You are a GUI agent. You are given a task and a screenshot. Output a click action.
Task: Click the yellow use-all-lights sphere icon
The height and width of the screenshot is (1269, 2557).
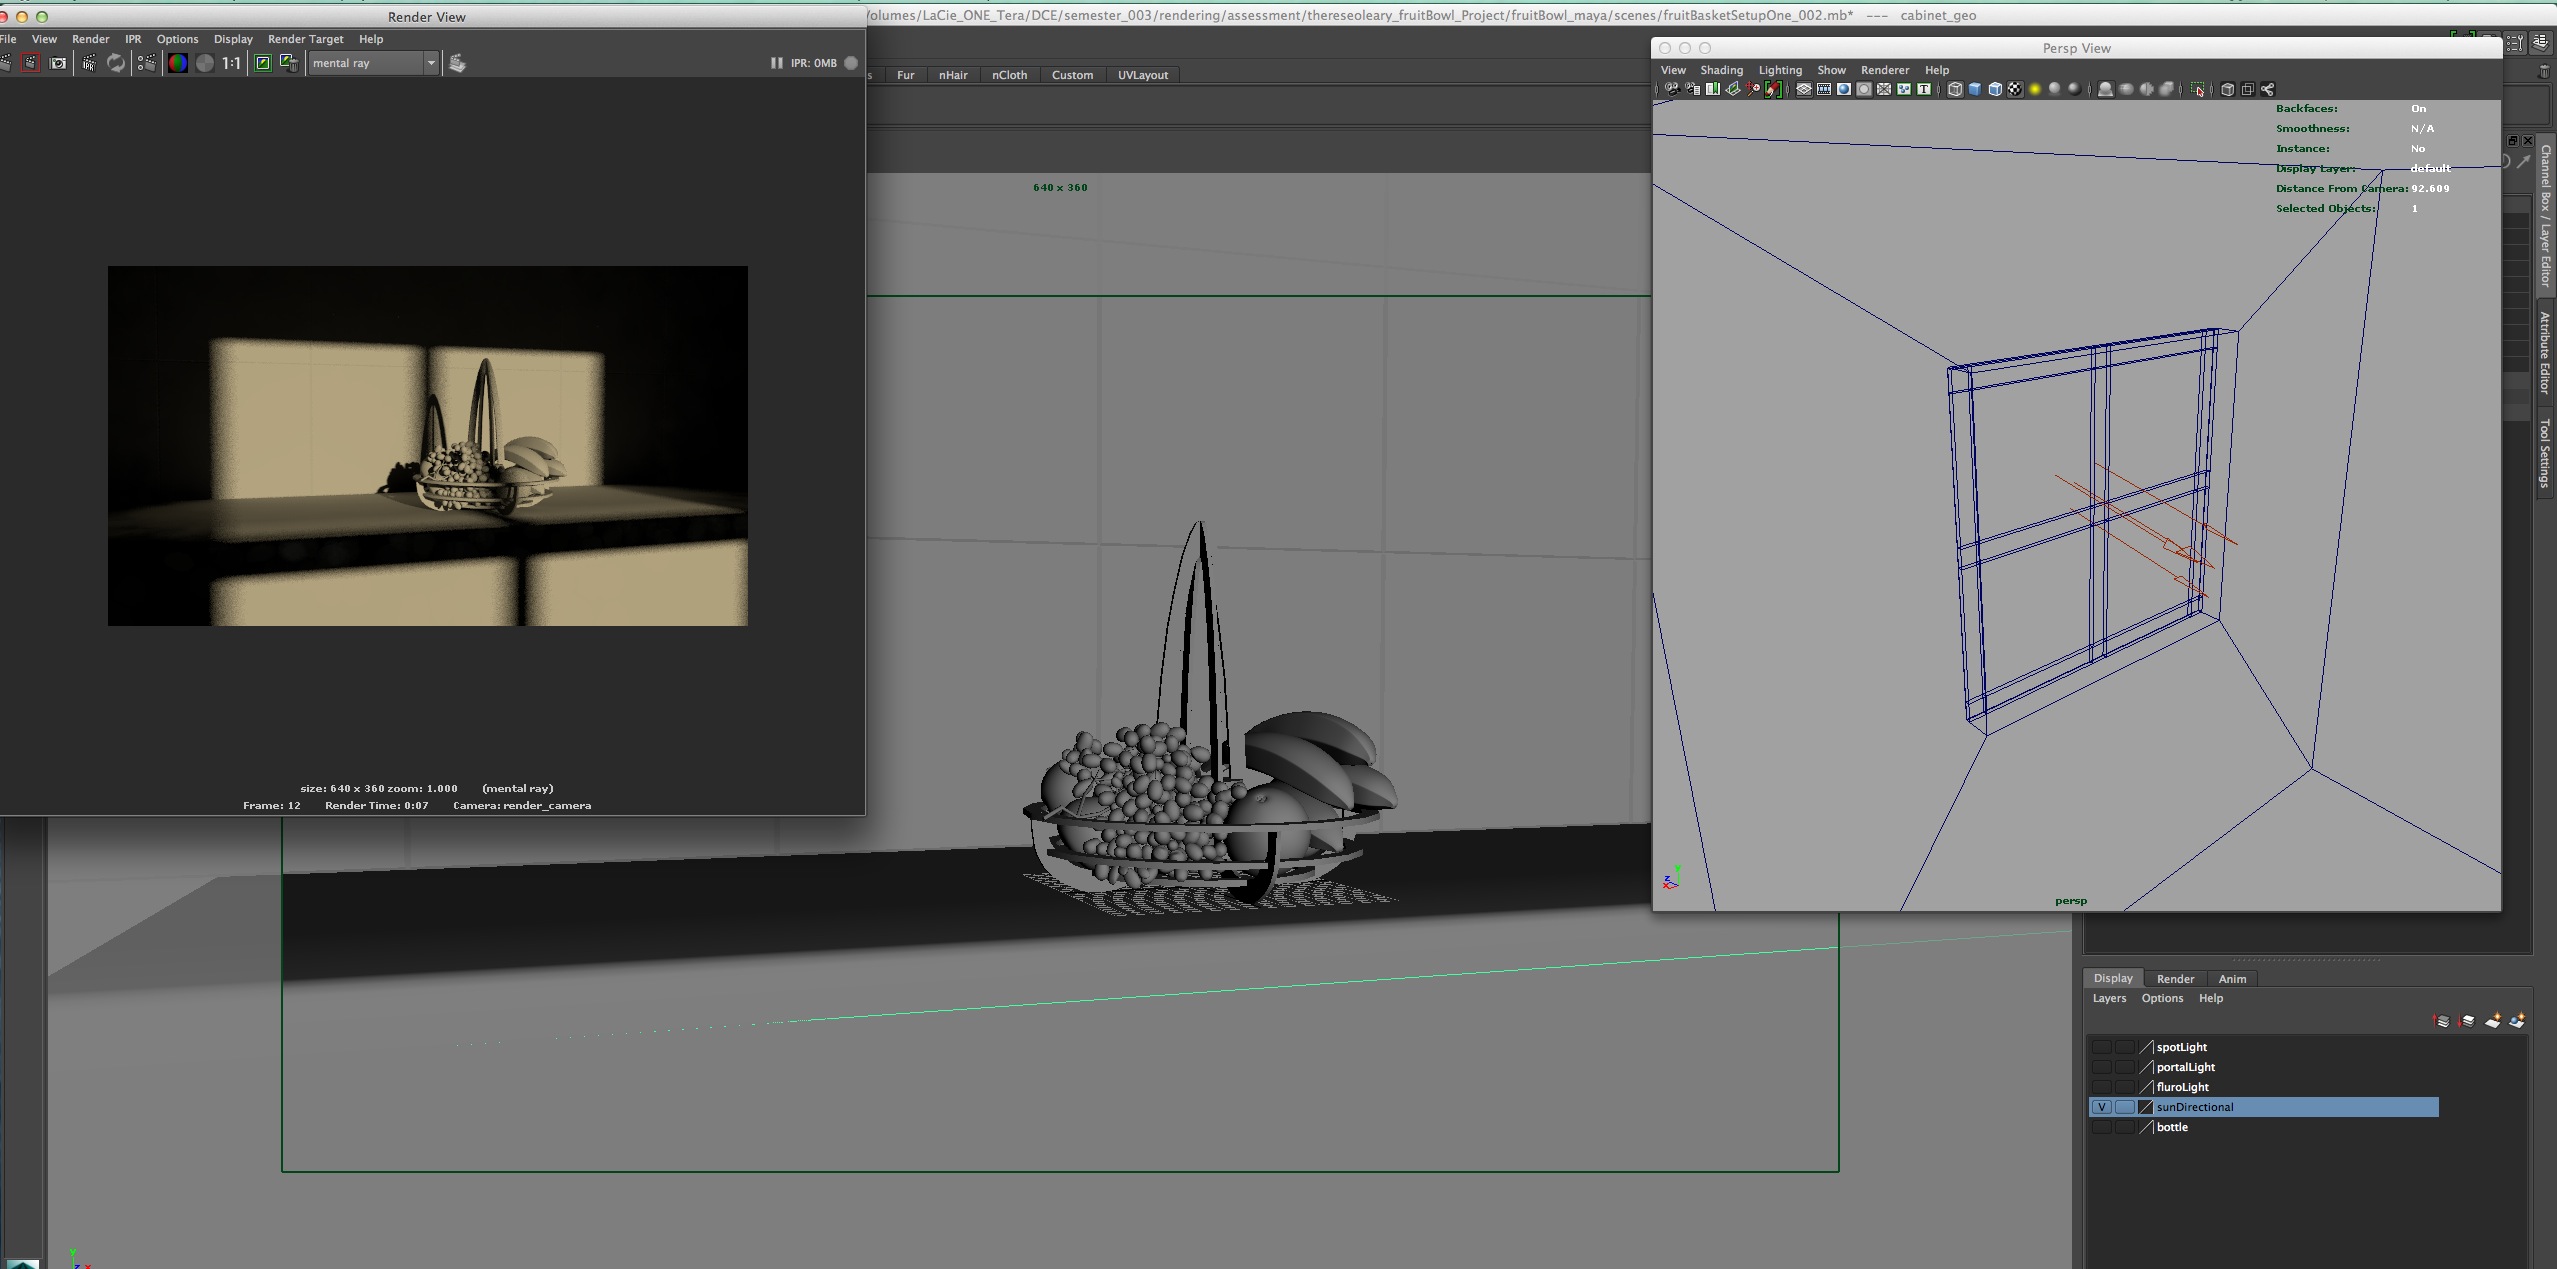[2034, 89]
